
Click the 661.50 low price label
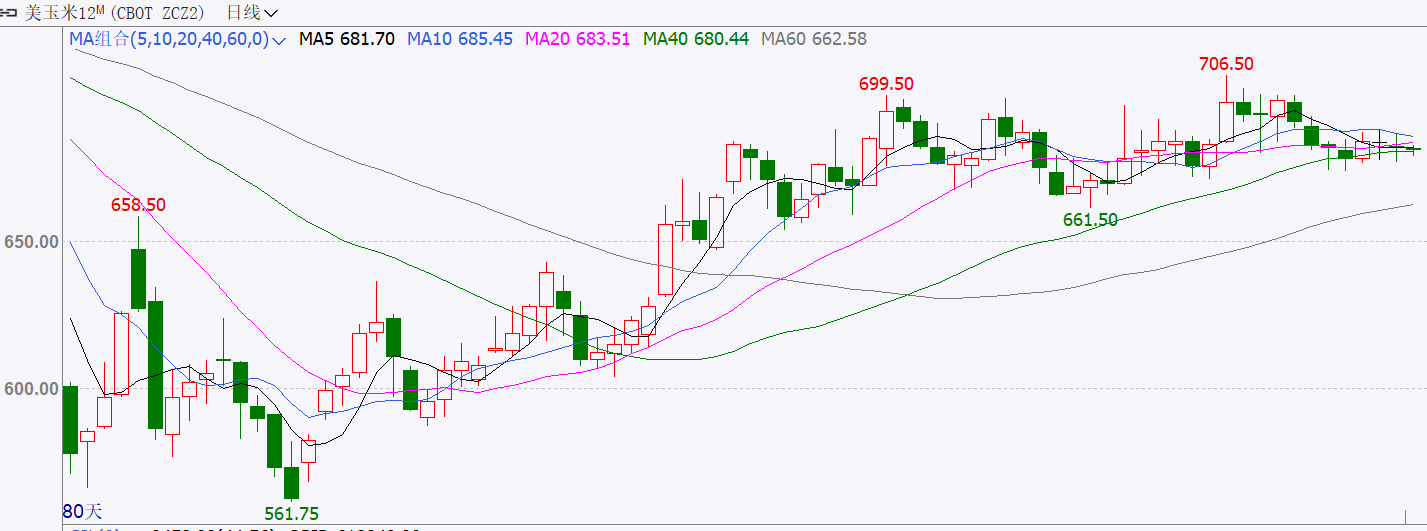(x=1090, y=220)
